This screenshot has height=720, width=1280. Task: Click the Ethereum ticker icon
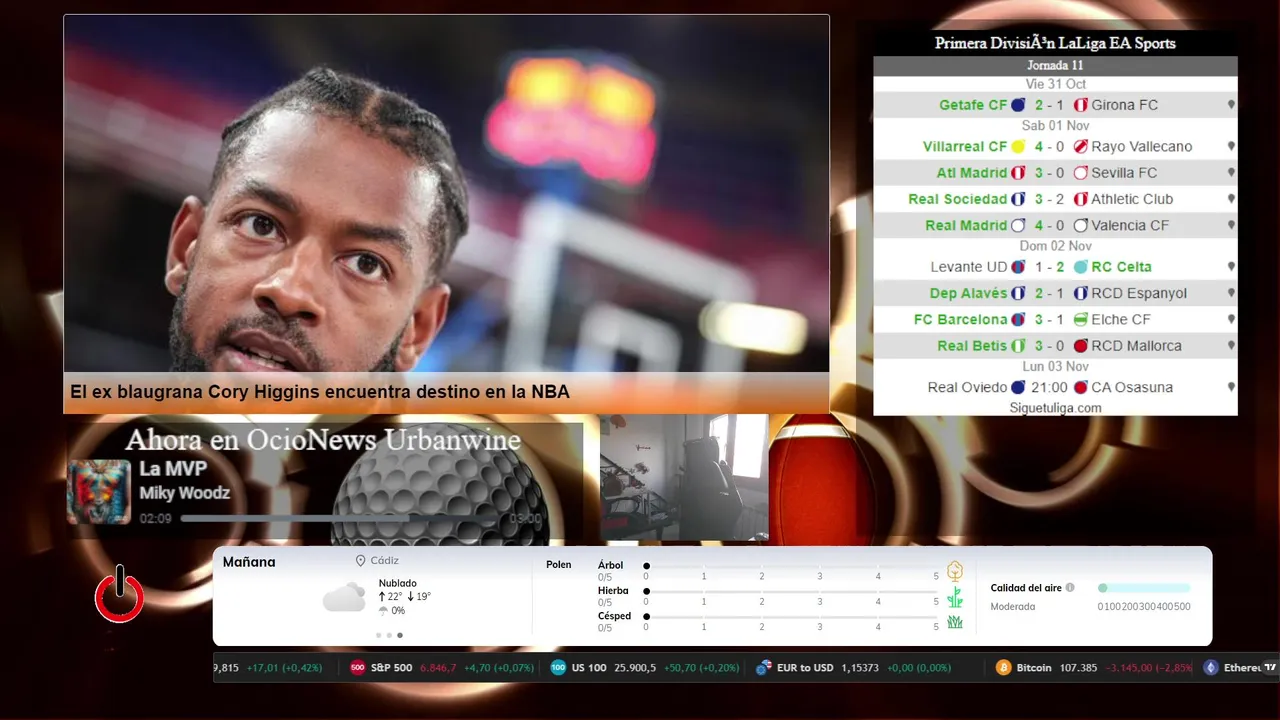tap(1211, 668)
